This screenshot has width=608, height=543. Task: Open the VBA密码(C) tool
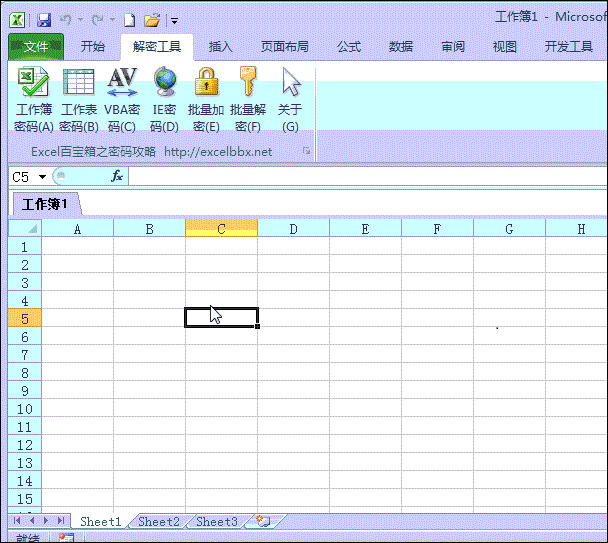[122, 100]
